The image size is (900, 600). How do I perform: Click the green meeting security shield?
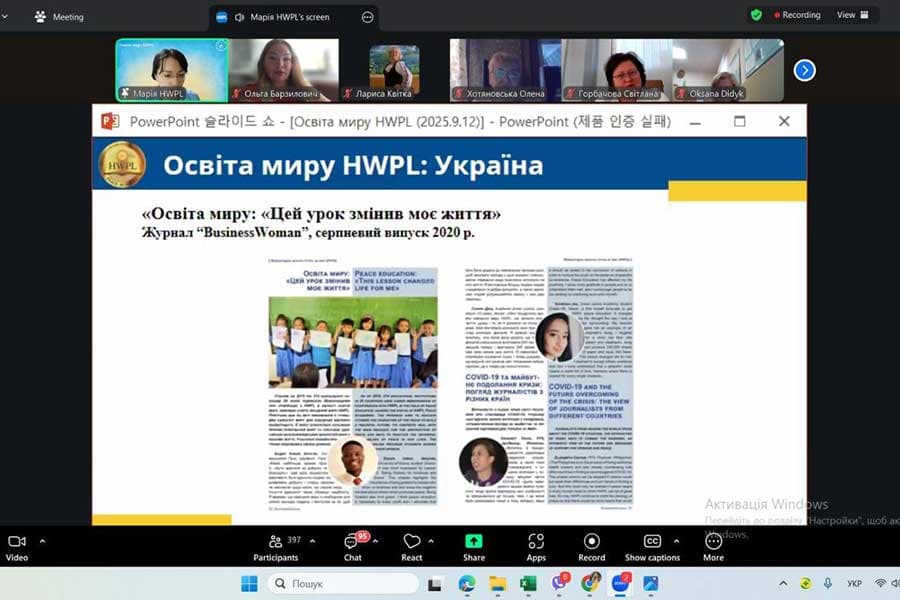click(x=757, y=16)
